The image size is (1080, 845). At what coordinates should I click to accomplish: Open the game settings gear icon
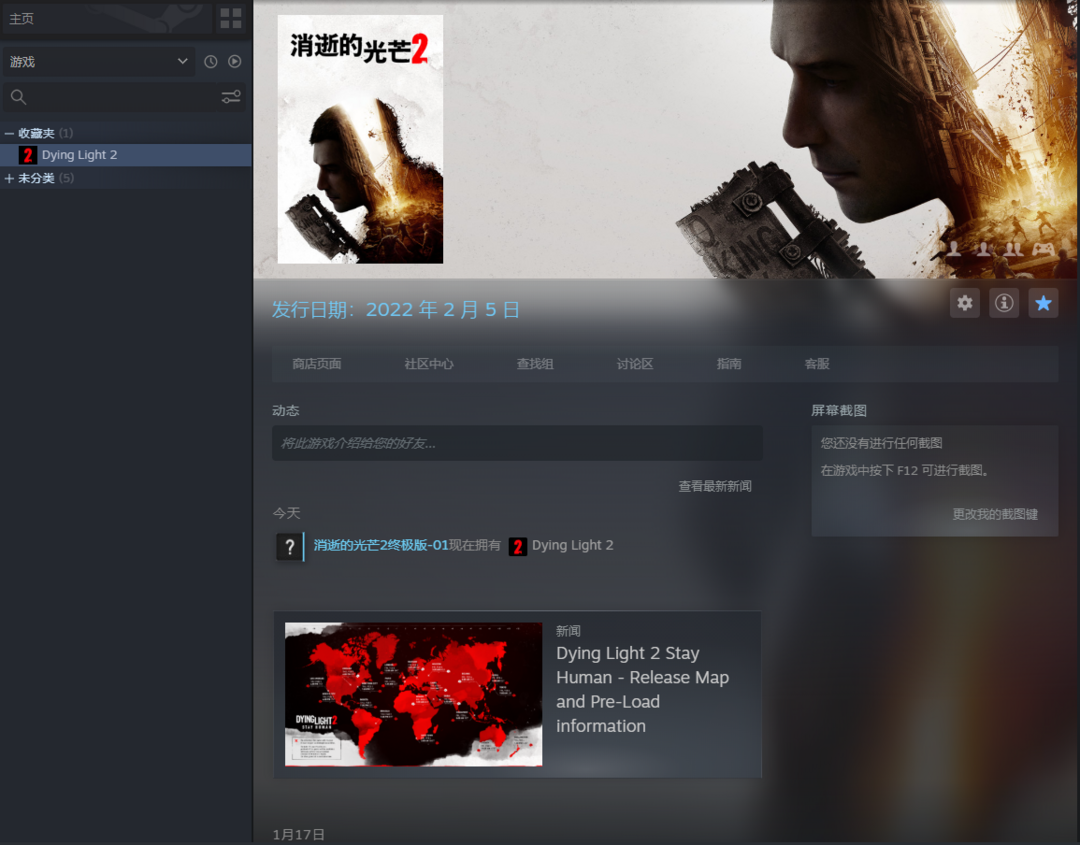(965, 303)
